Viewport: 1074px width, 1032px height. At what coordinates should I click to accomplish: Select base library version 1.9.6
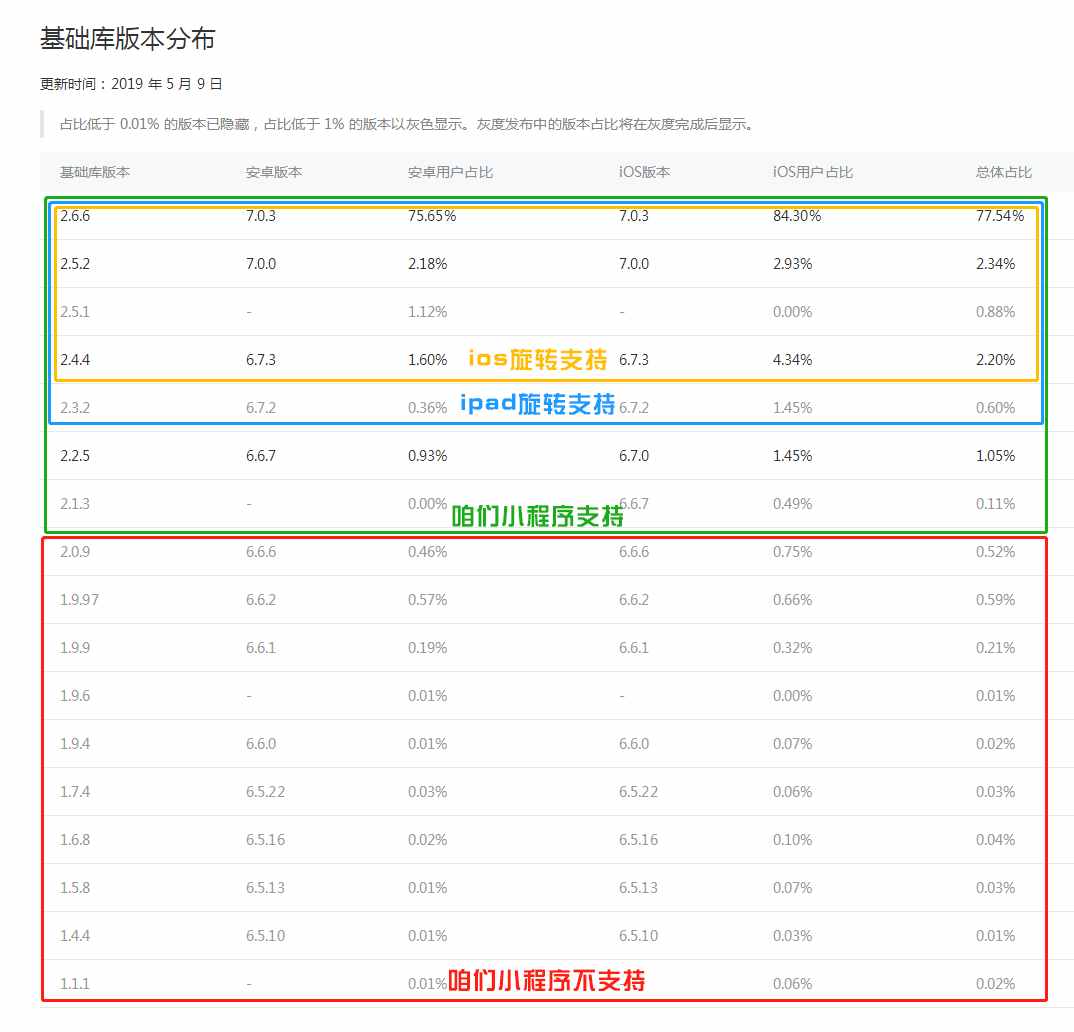click(x=75, y=695)
